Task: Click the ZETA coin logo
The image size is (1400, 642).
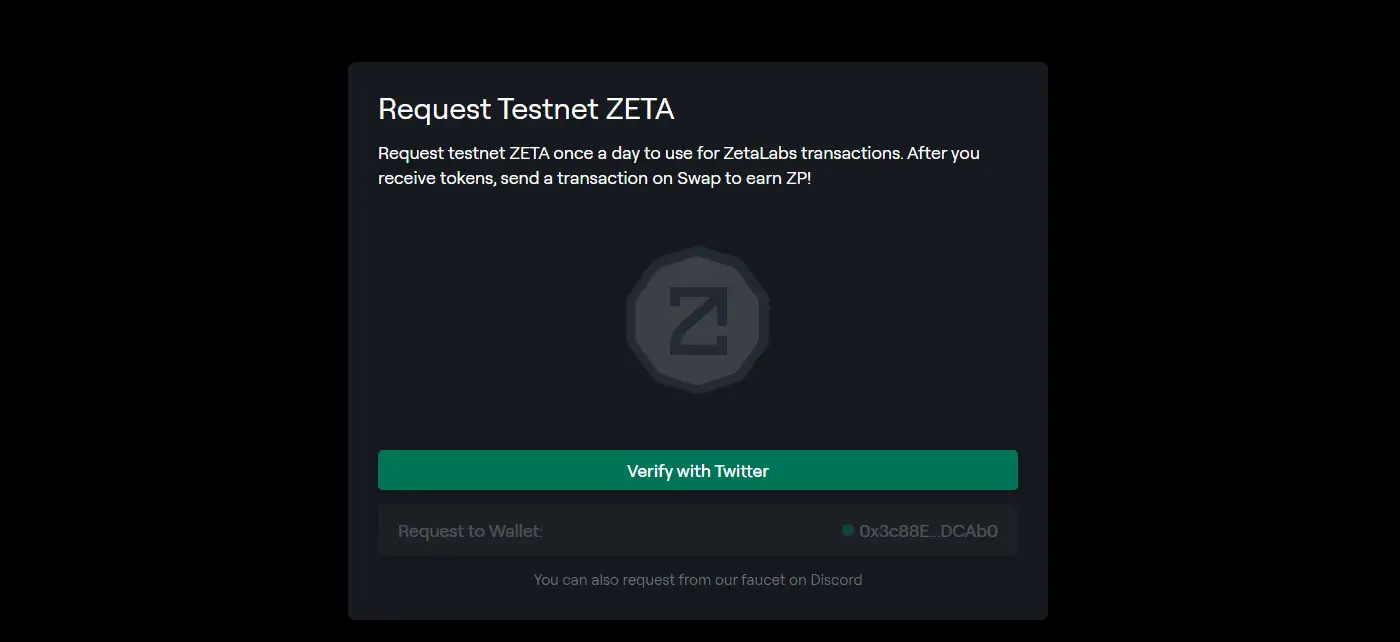Action: (697, 319)
